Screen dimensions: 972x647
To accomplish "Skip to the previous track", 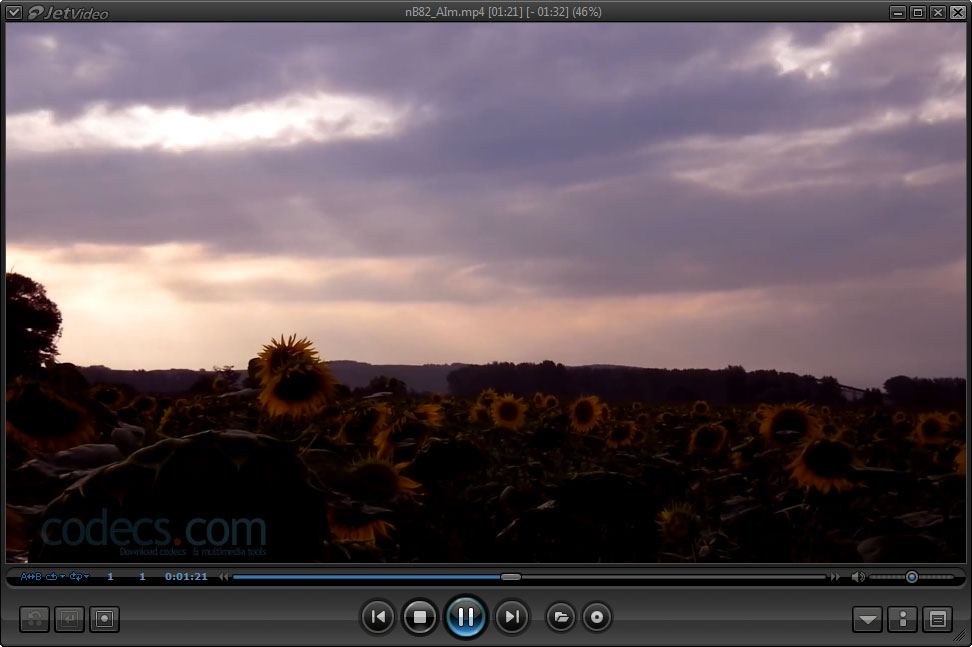I will 378,617.
